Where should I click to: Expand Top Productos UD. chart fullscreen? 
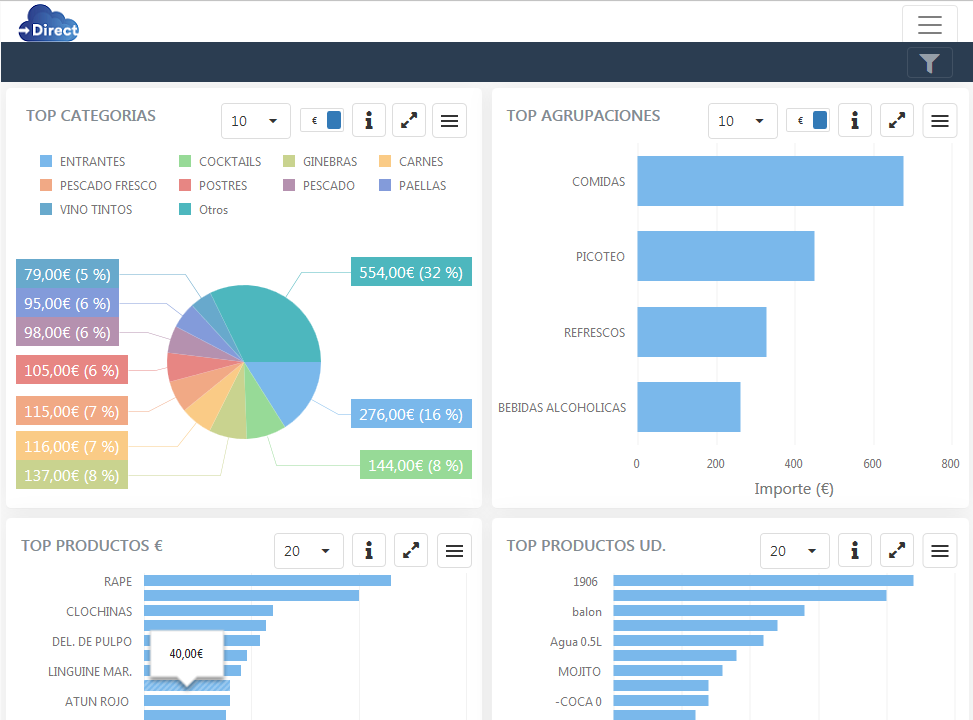pos(897,551)
